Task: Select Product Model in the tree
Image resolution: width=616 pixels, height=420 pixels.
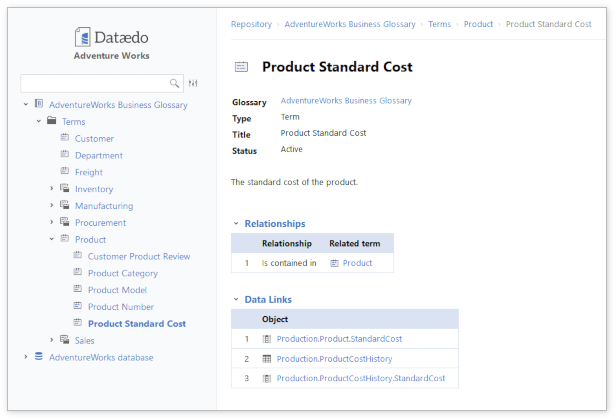Action: [117, 290]
